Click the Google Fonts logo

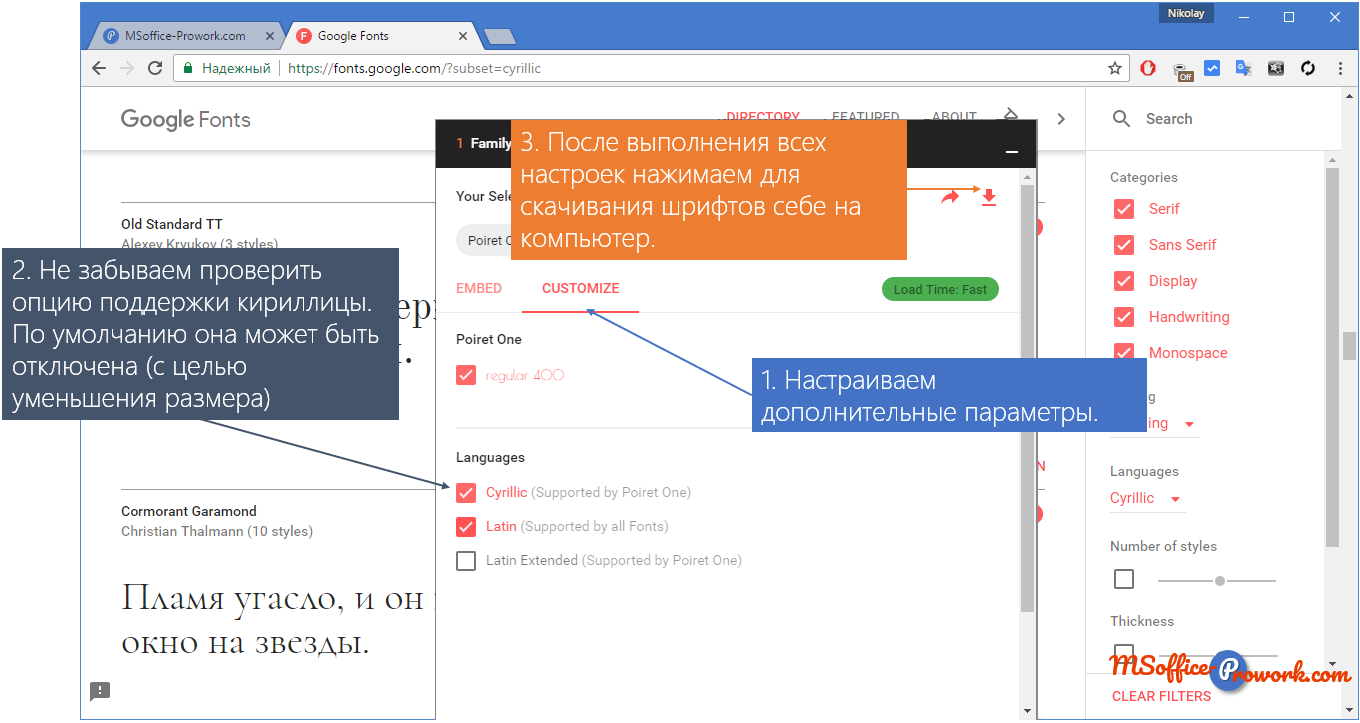pos(186,119)
